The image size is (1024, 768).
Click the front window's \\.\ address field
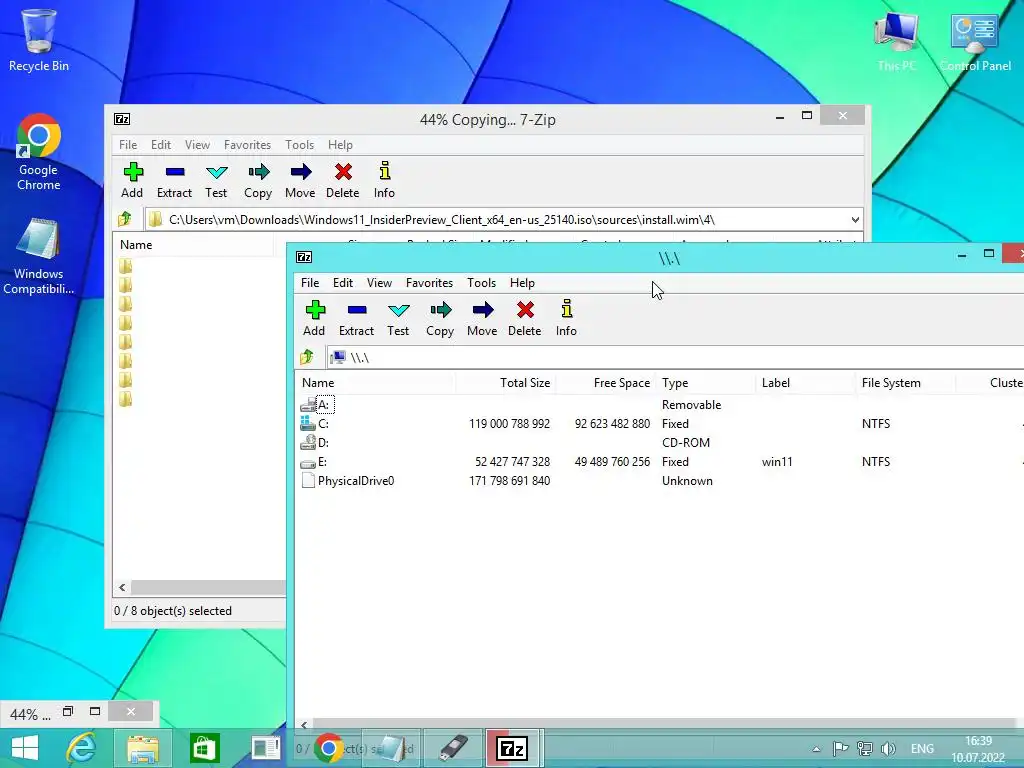pyautogui.click(x=675, y=357)
